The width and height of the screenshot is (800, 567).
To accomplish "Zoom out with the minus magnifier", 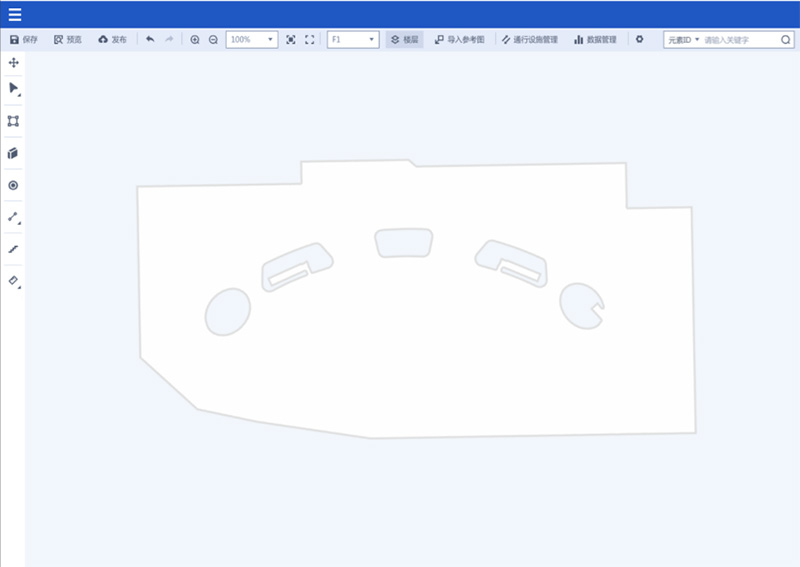I will pos(213,40).
